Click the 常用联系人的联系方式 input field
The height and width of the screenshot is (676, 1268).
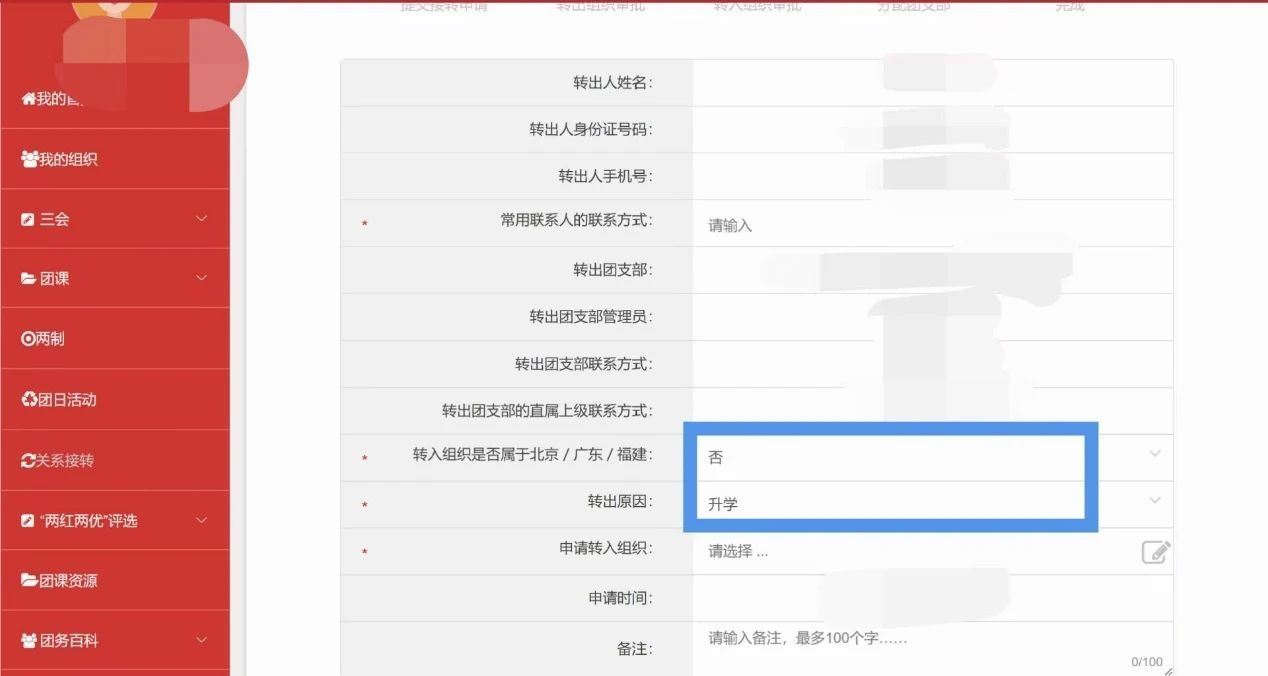(930, 225)
